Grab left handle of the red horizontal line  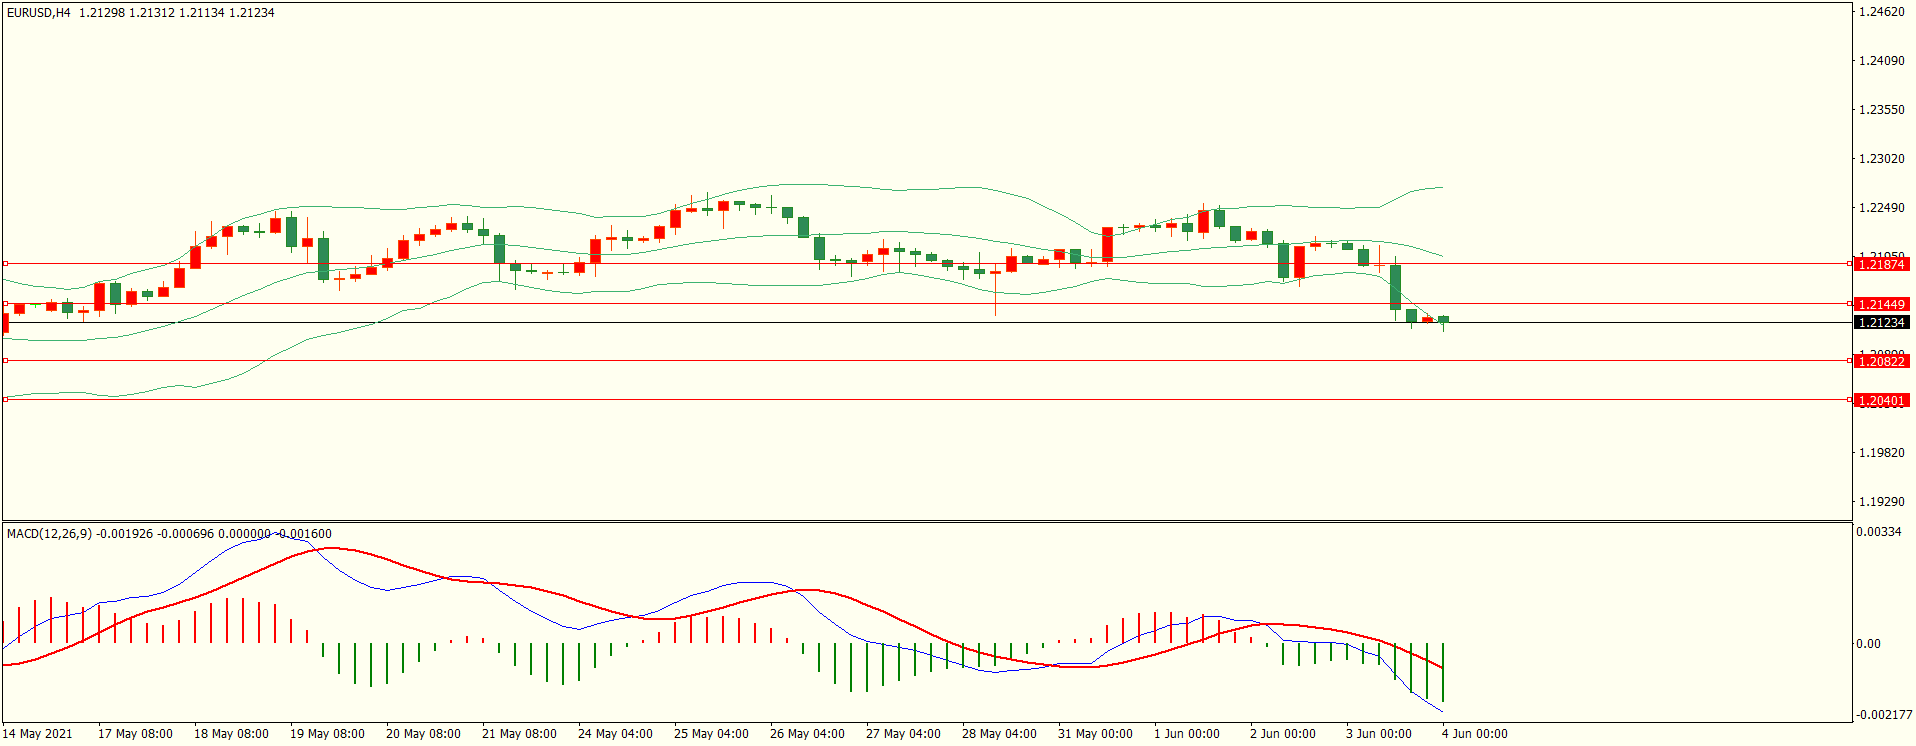(5, 360)
